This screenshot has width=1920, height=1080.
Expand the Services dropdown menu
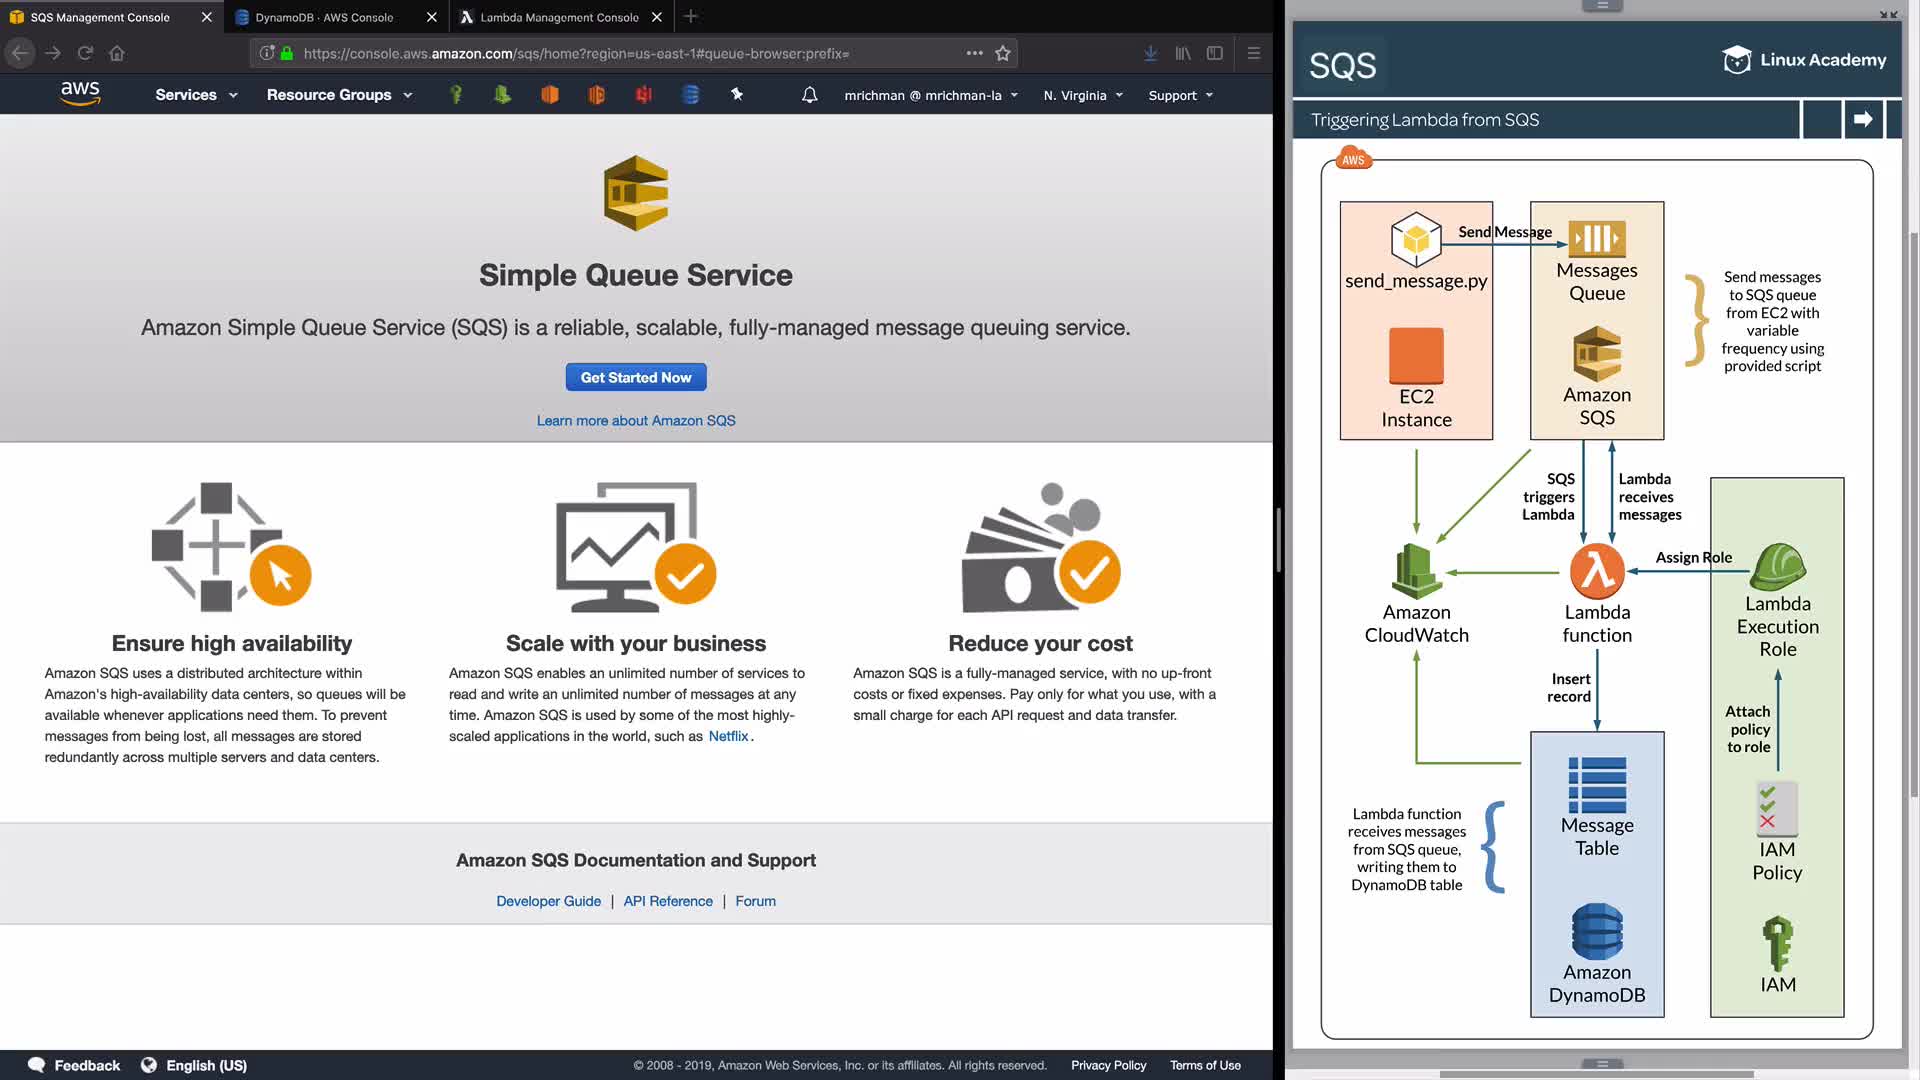pyautogui.click(x=196, y=95)
